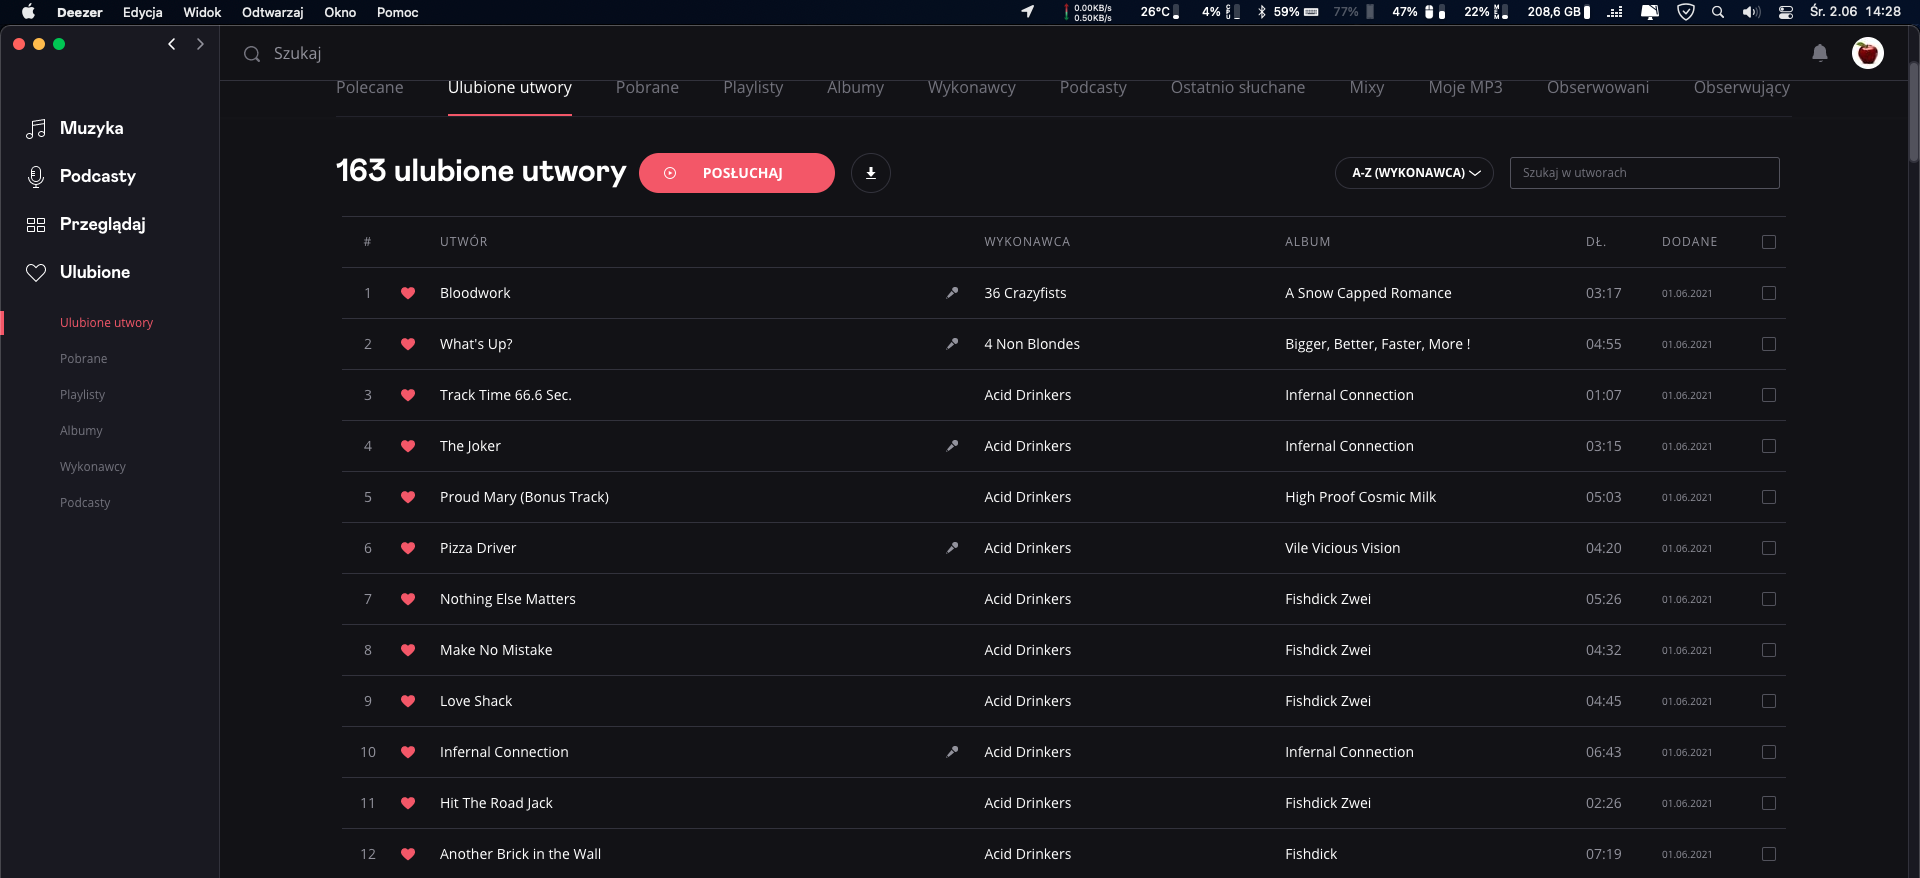
Task: Show lyrics microphone for Pizza Driver
Action: pyautogui.click(x=952, y=548)
